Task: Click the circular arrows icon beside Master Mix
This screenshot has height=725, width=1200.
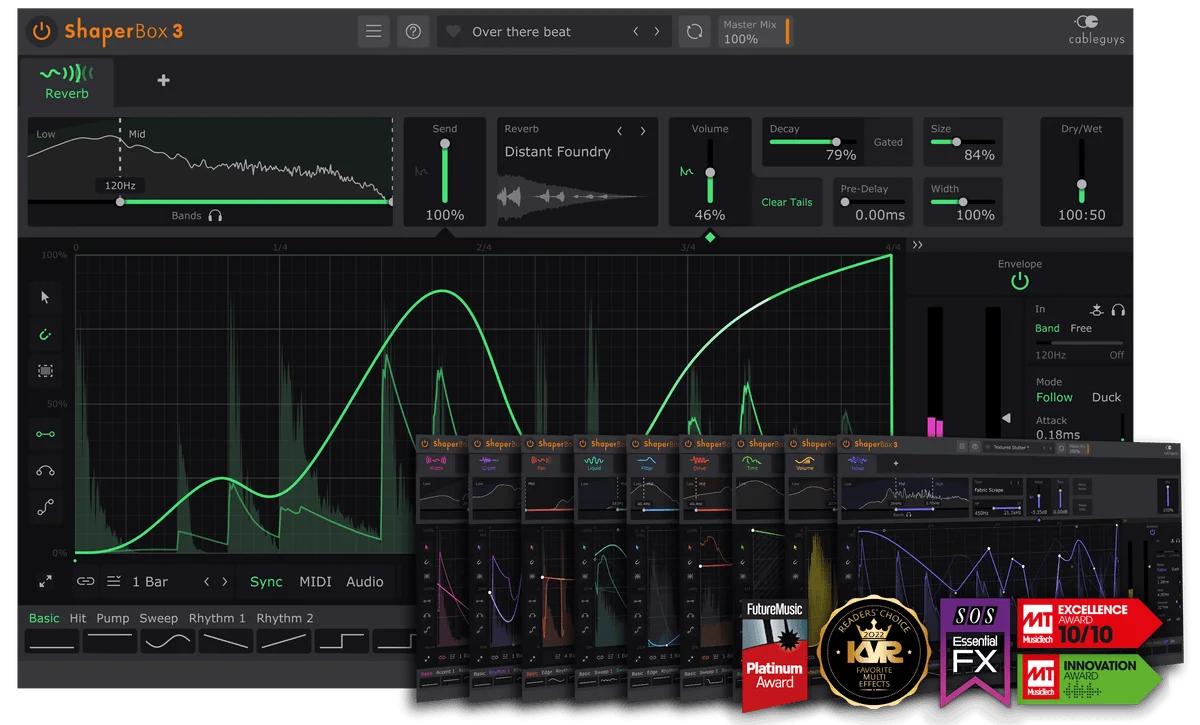Action: tap(694, 32)
